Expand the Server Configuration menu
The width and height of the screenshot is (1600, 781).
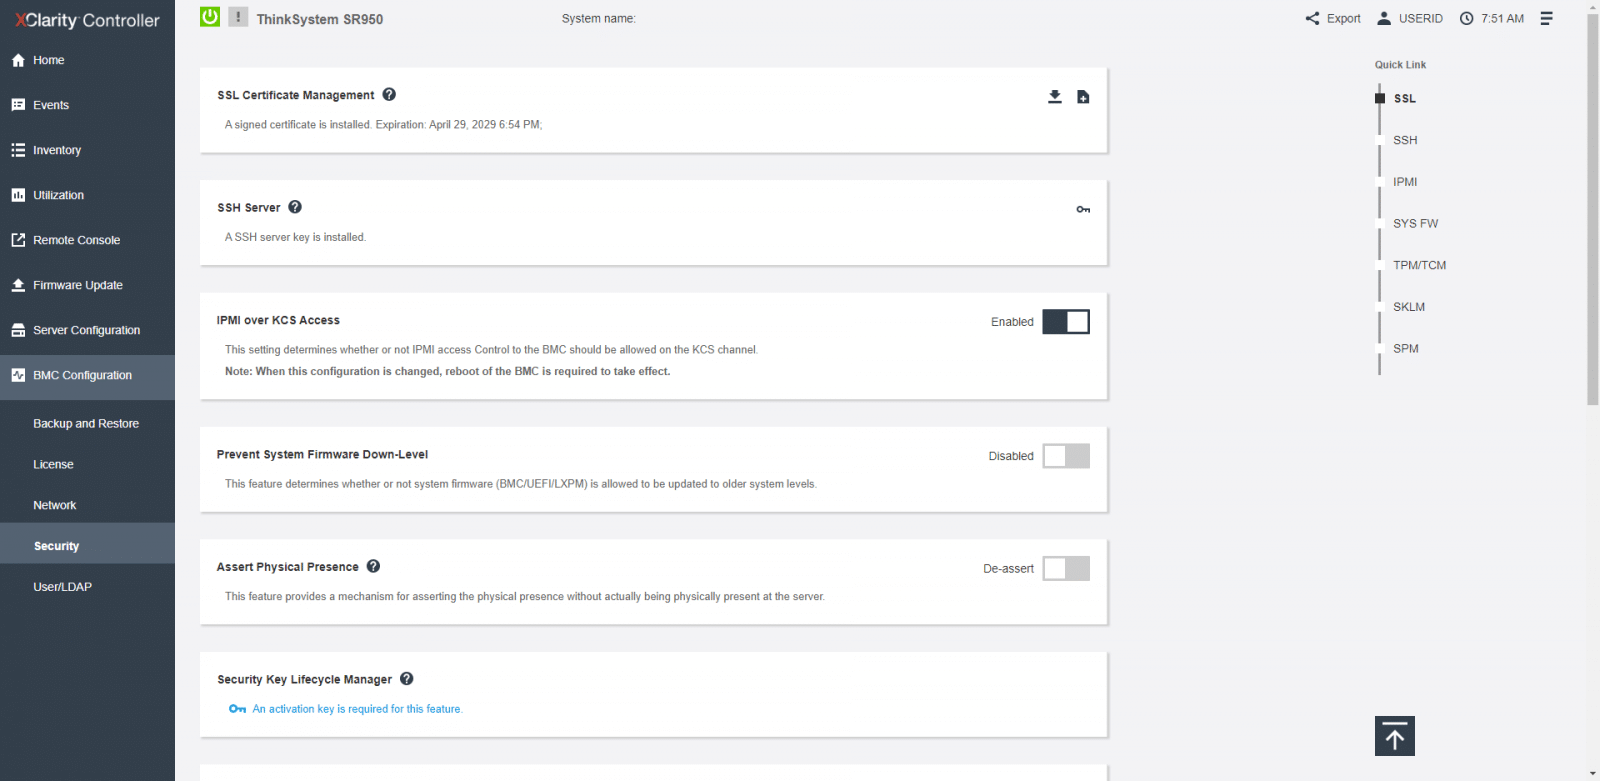point(87,330)
